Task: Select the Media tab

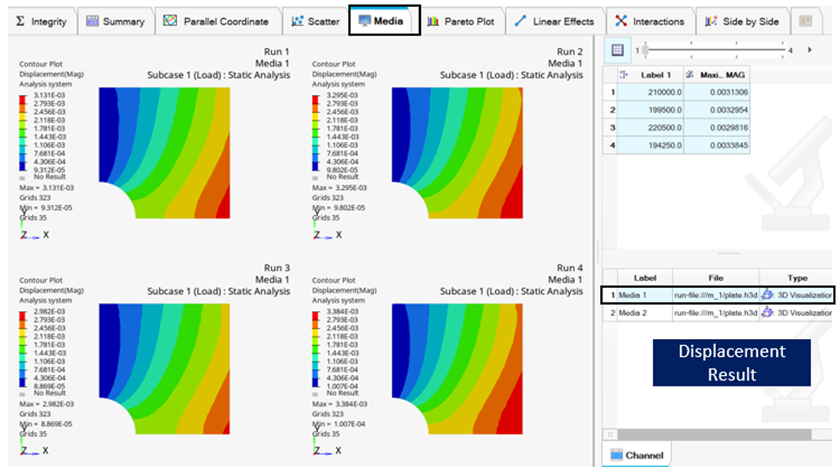Action: pos(384,21)
